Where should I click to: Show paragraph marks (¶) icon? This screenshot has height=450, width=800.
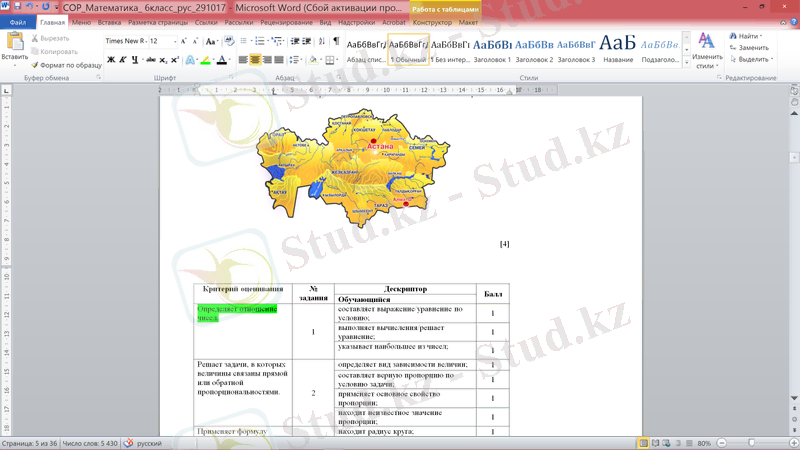coord(336,41)
